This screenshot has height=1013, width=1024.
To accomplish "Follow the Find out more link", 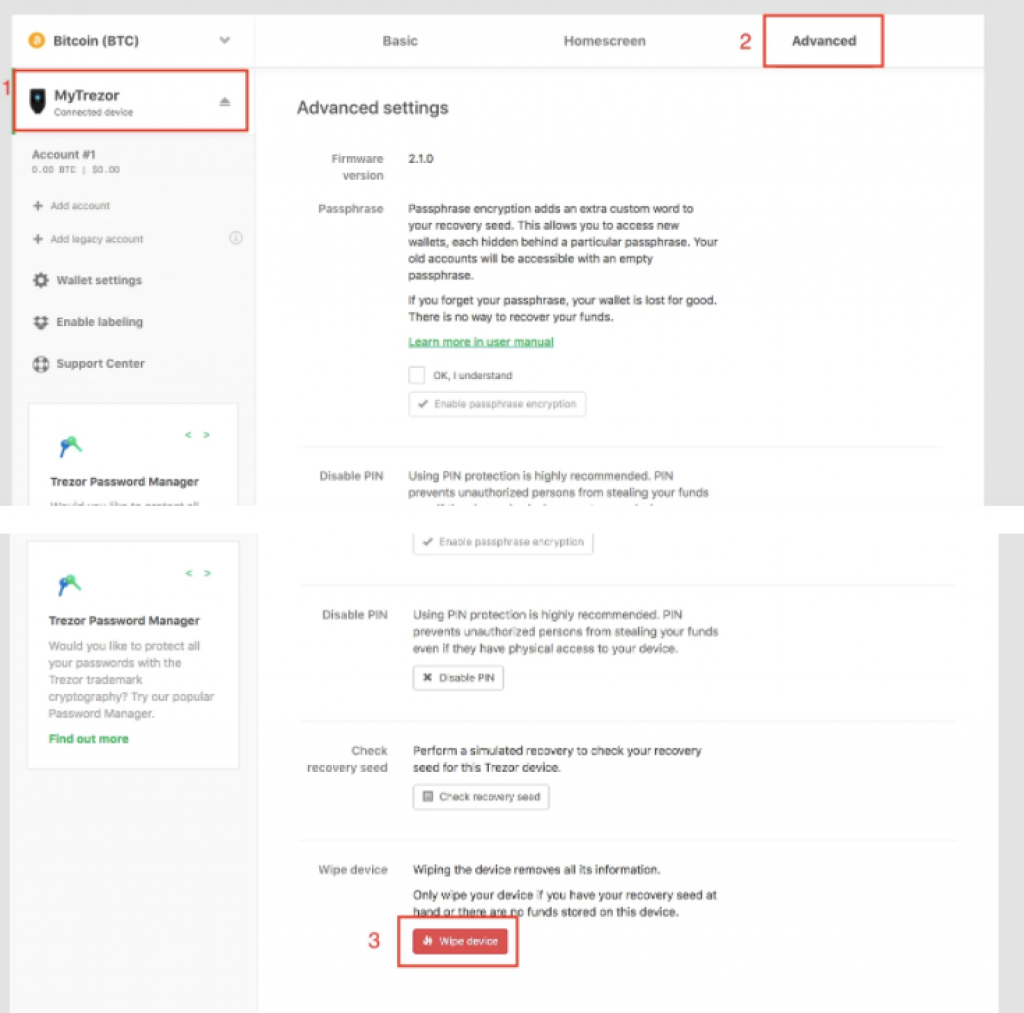I will point(88,739).
